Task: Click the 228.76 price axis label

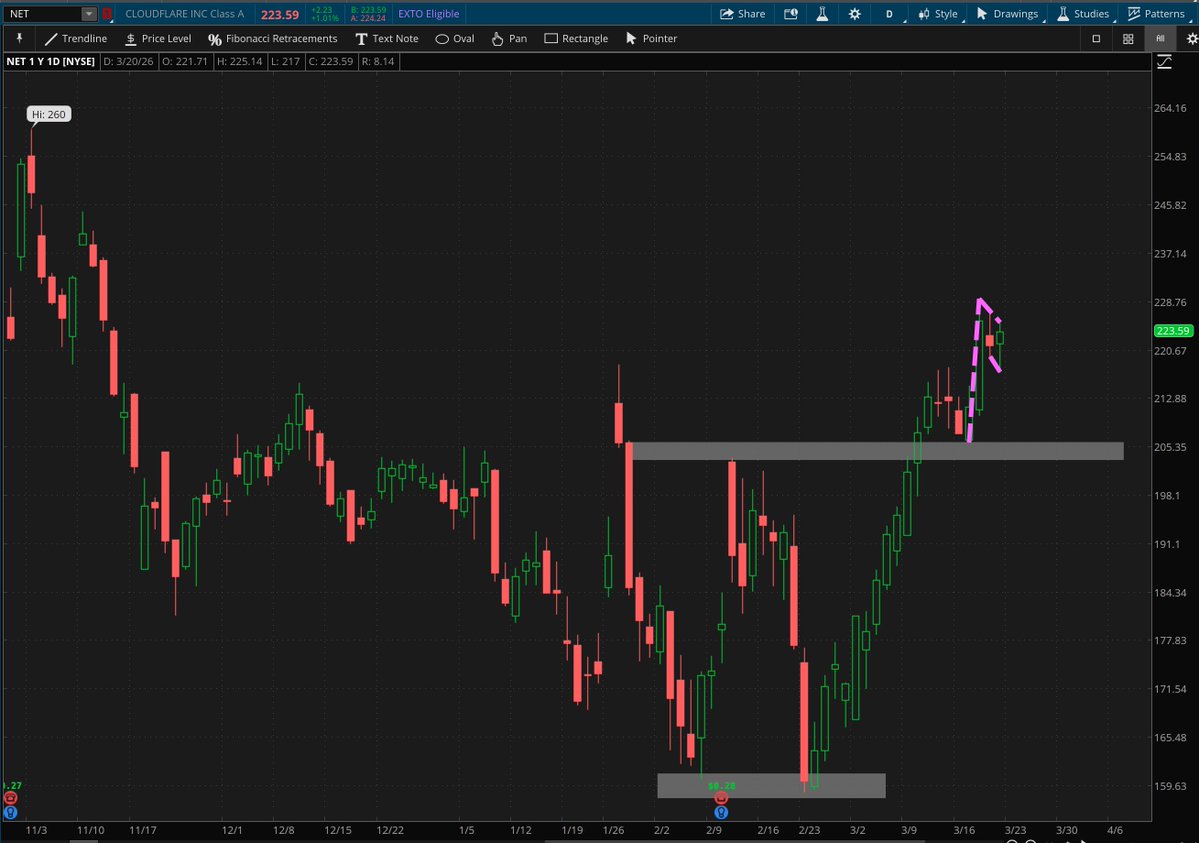Action: [1170, 302]
